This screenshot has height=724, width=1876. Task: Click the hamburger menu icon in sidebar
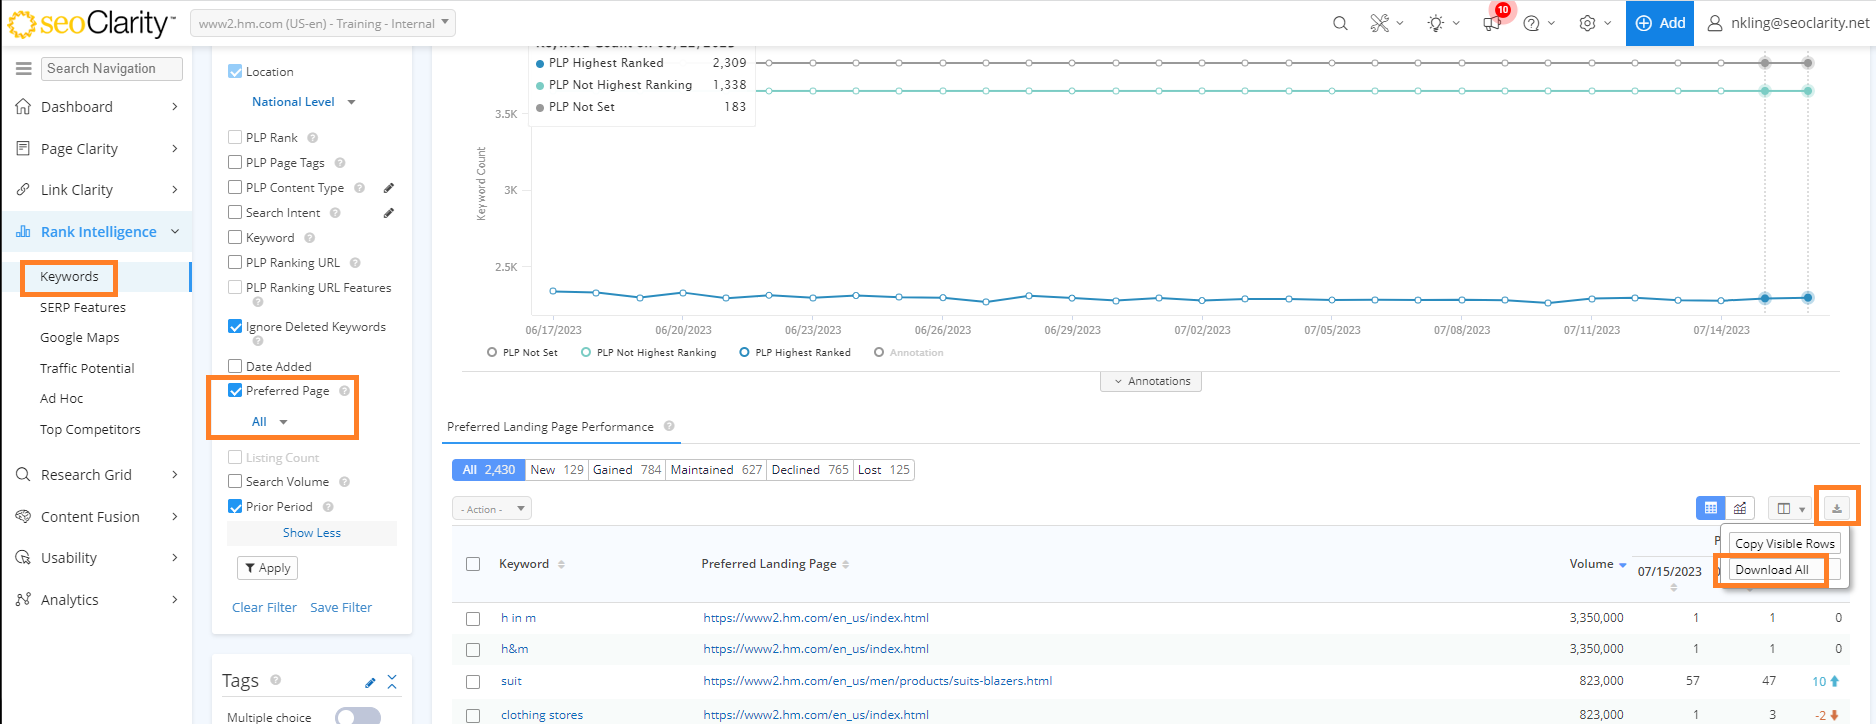23,69
